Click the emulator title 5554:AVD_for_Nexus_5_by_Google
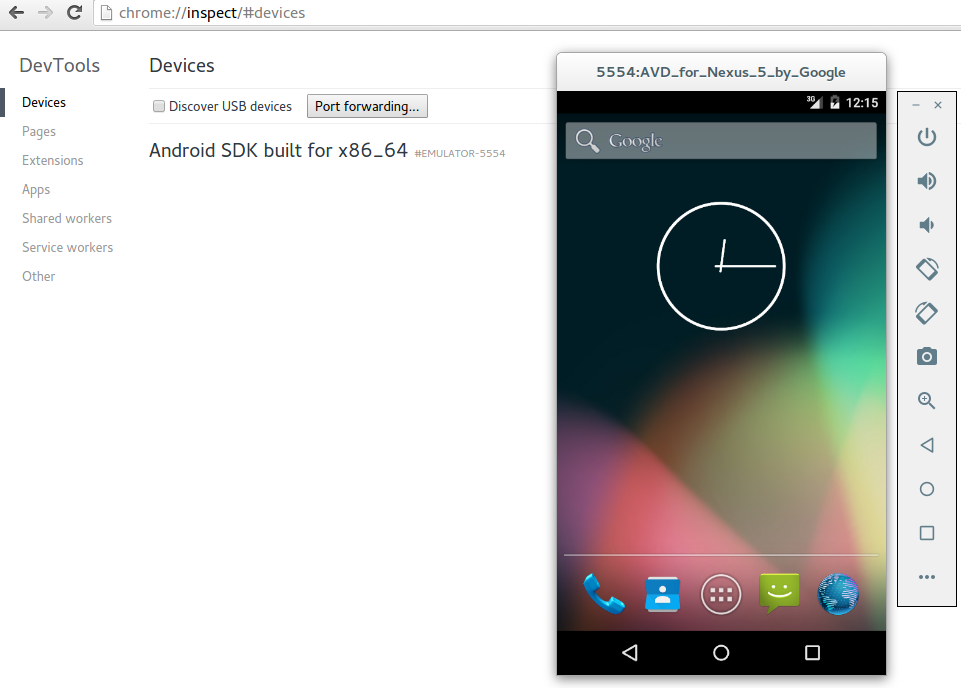This screenshot has width=961, height=688. [721, 72]
